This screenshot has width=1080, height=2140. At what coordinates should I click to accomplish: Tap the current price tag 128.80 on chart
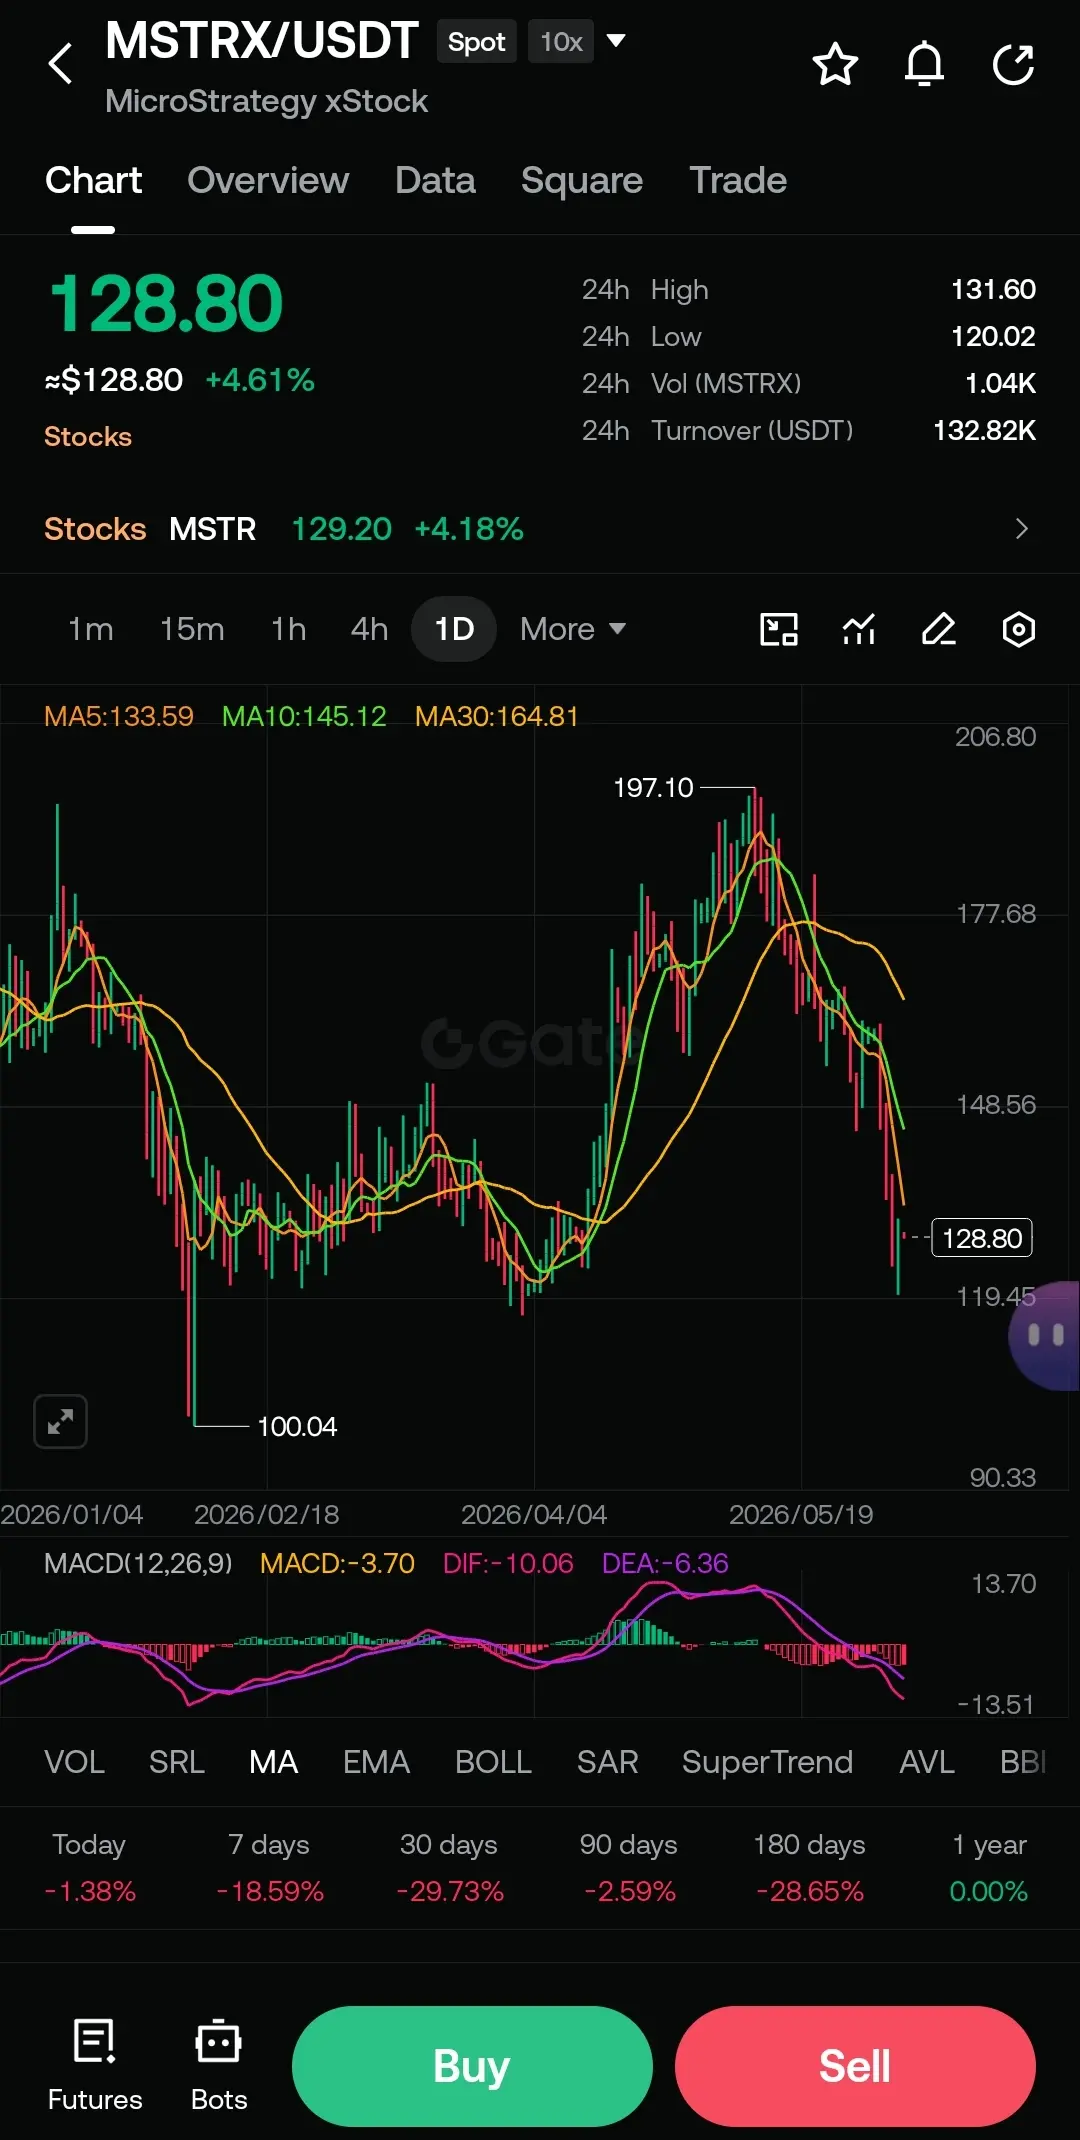click(x=982, y=1238)
